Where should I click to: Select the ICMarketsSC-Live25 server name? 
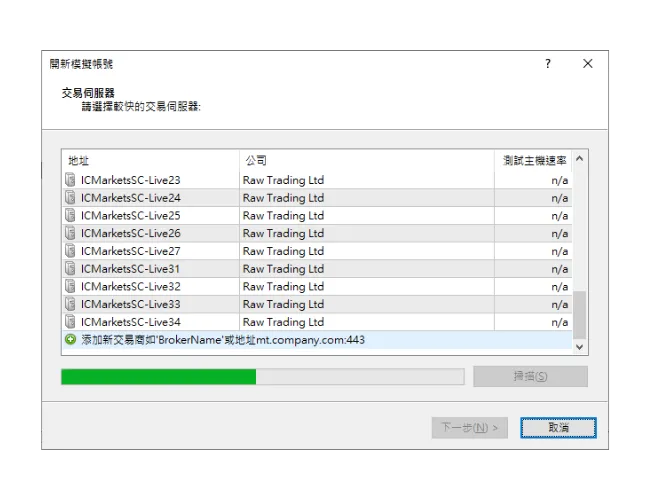(131, 216)
